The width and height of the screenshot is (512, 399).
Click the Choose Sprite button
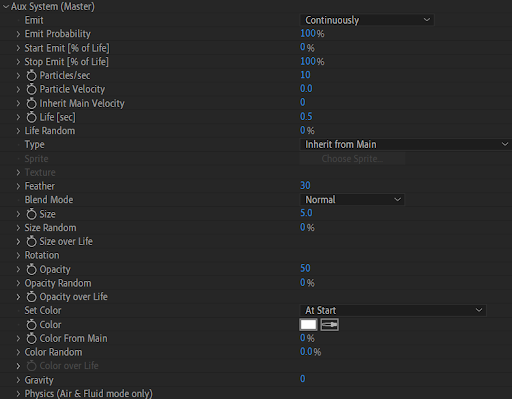click(352, 159)
